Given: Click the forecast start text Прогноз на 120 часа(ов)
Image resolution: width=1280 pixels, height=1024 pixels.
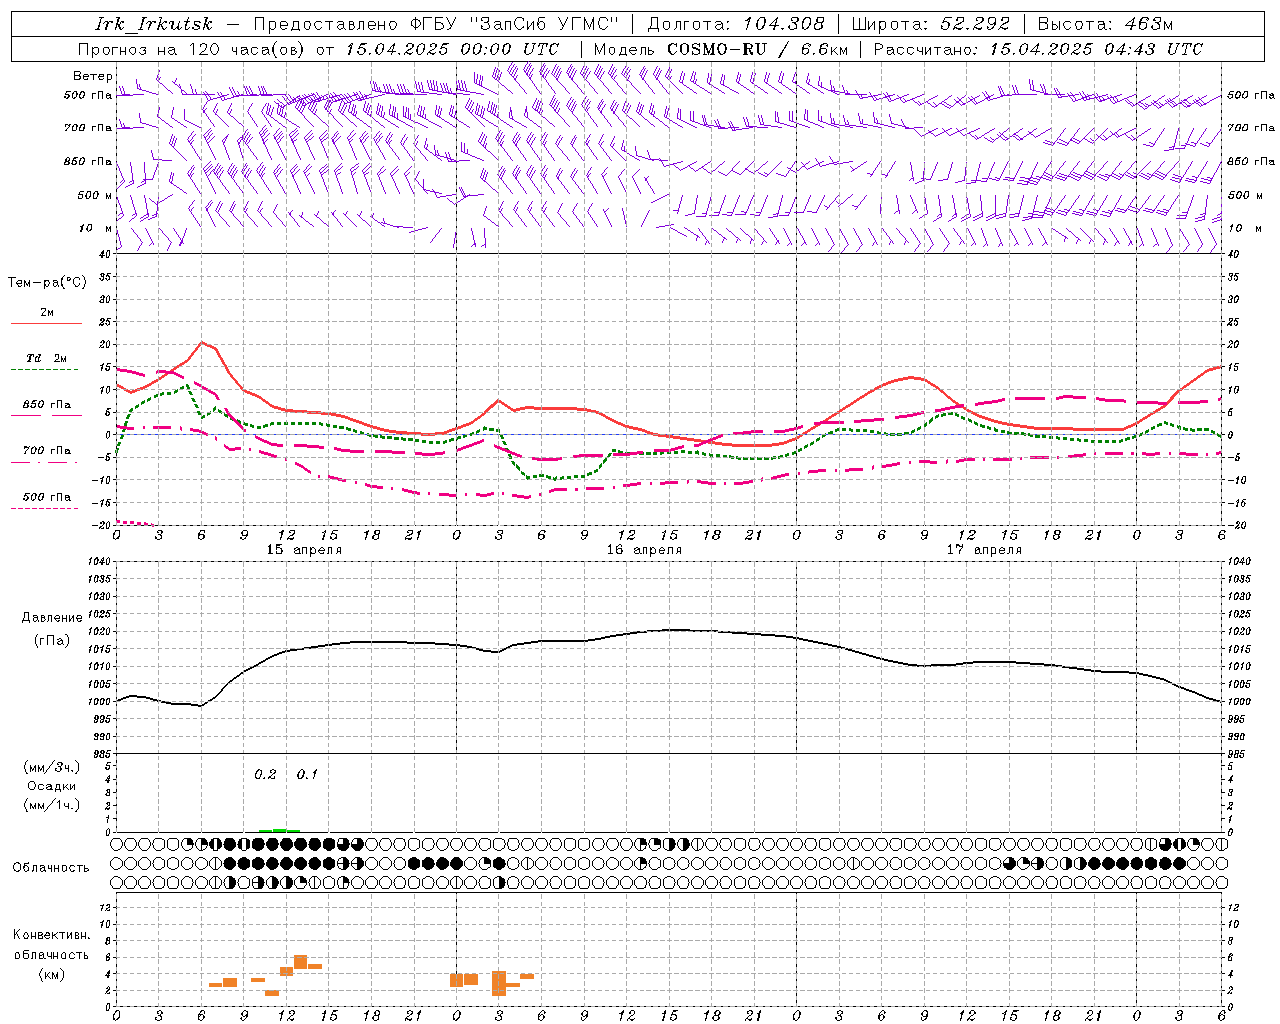Looking at the screenshot, I should click(x=192, y=49).
